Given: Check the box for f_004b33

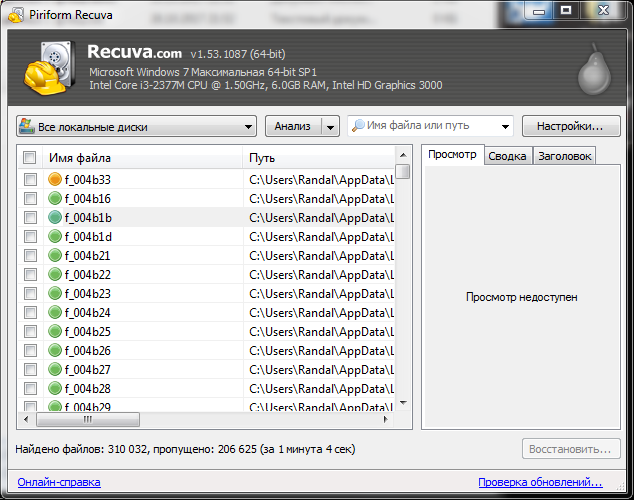Looking at the screenshot, I should [x=30, y=179].
